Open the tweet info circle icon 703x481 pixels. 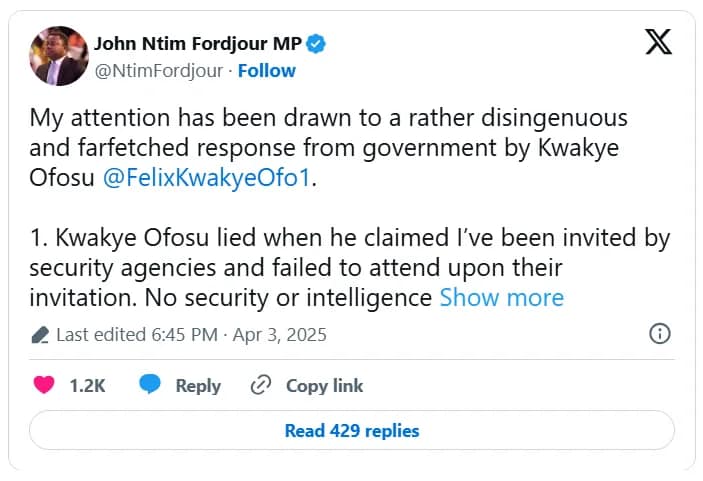[660, 334]
